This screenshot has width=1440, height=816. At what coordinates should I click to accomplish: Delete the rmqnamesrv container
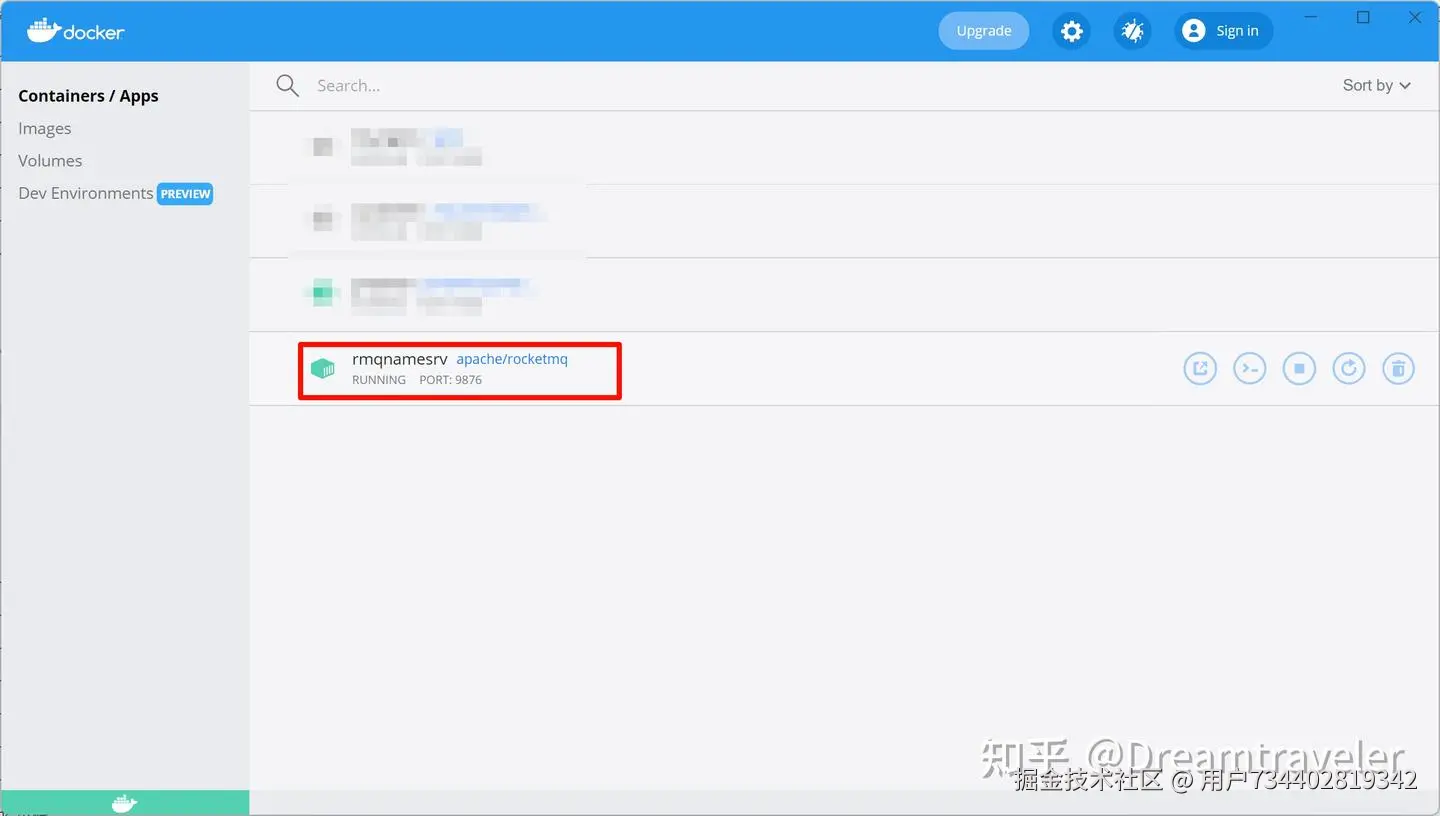(1398, 369)
